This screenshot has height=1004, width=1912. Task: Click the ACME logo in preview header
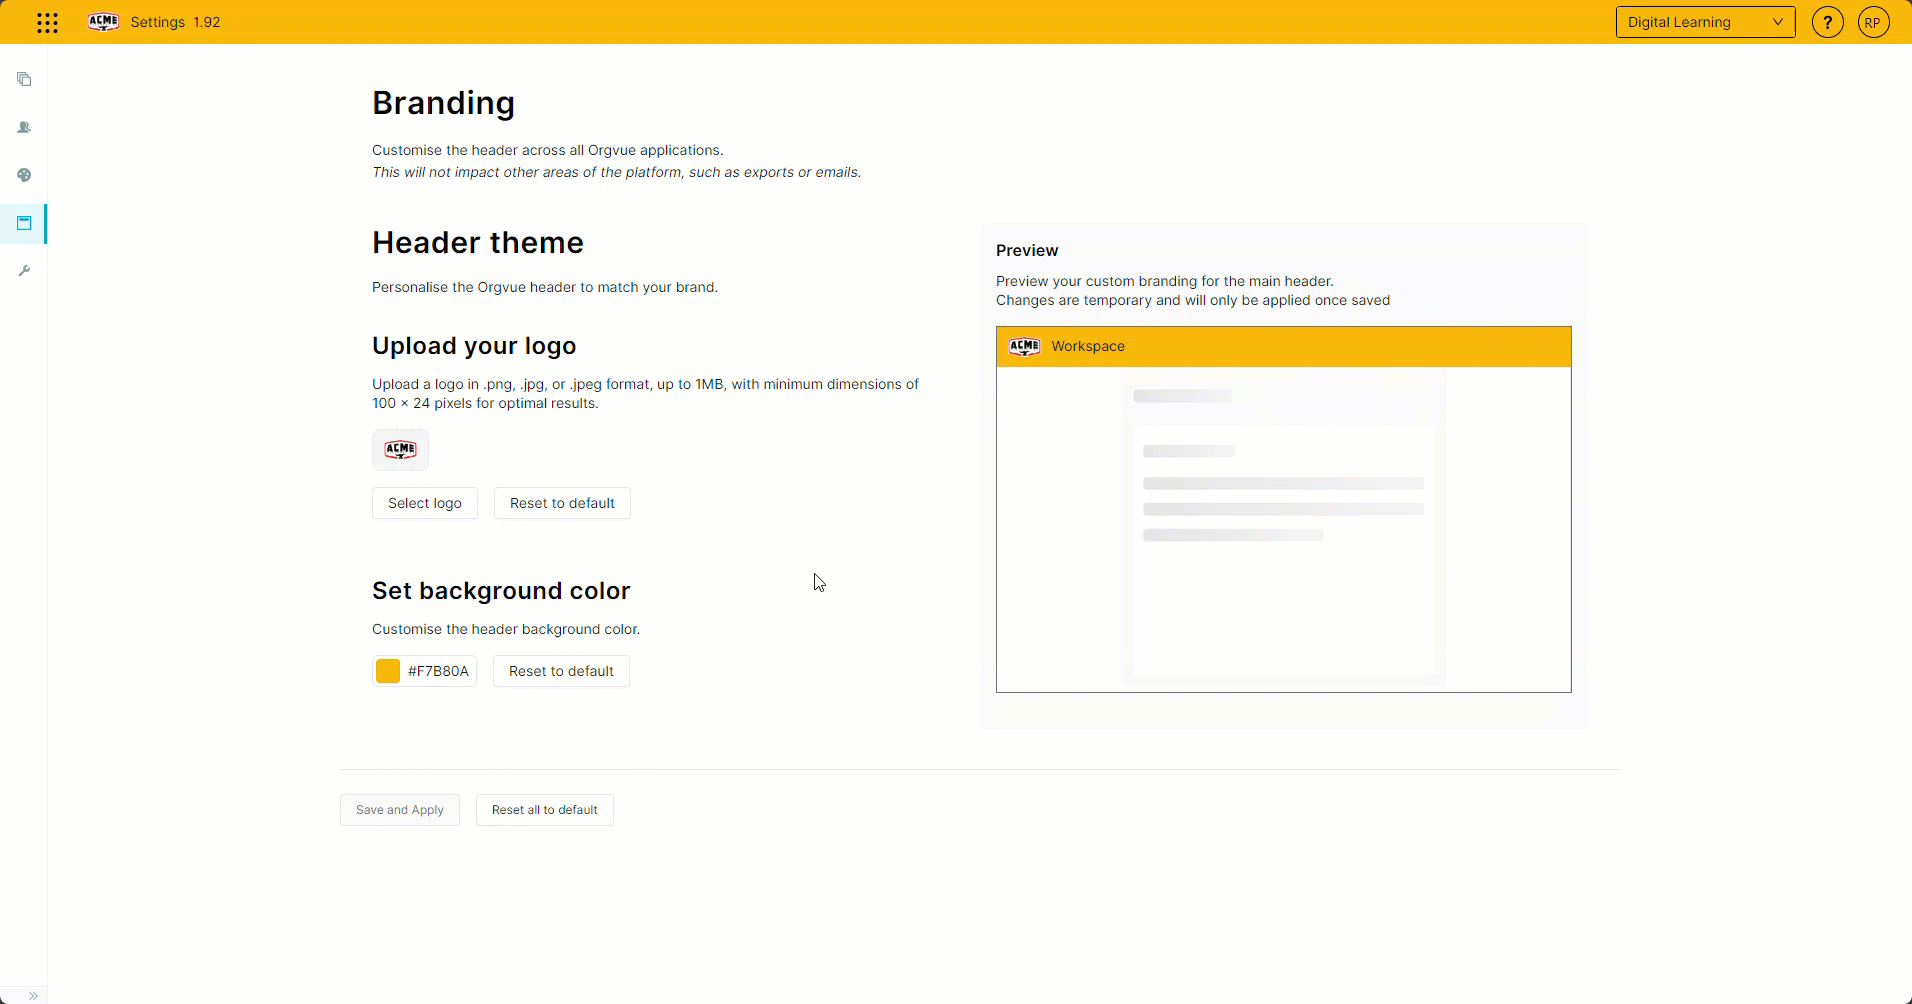tap(1025, 346)
